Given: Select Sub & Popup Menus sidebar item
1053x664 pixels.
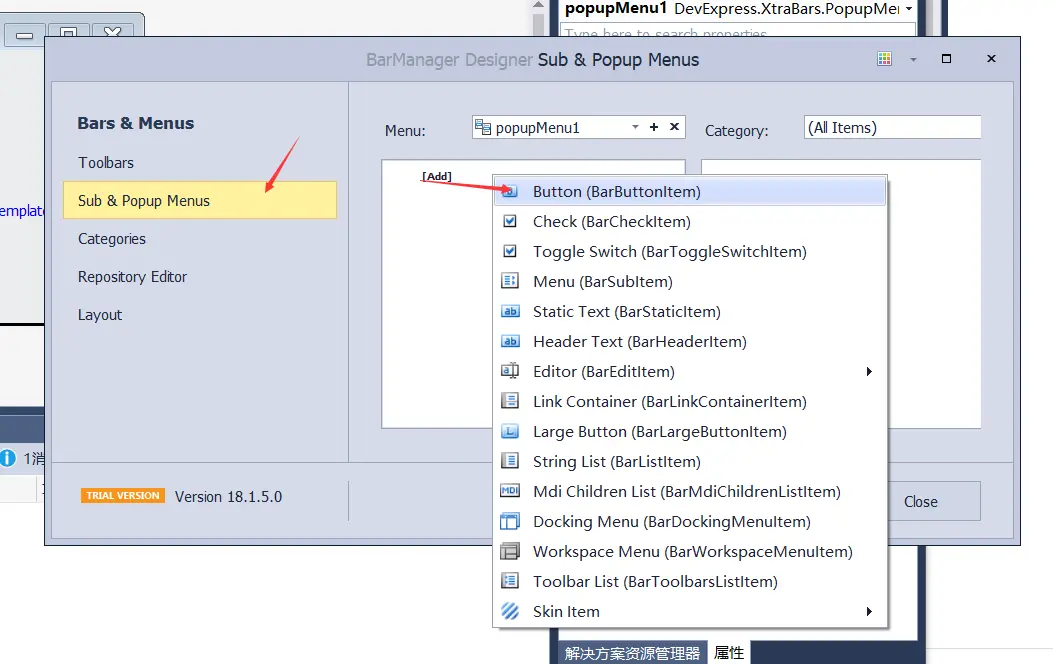Looking at the screenshot, I should [x=199, y=200].
